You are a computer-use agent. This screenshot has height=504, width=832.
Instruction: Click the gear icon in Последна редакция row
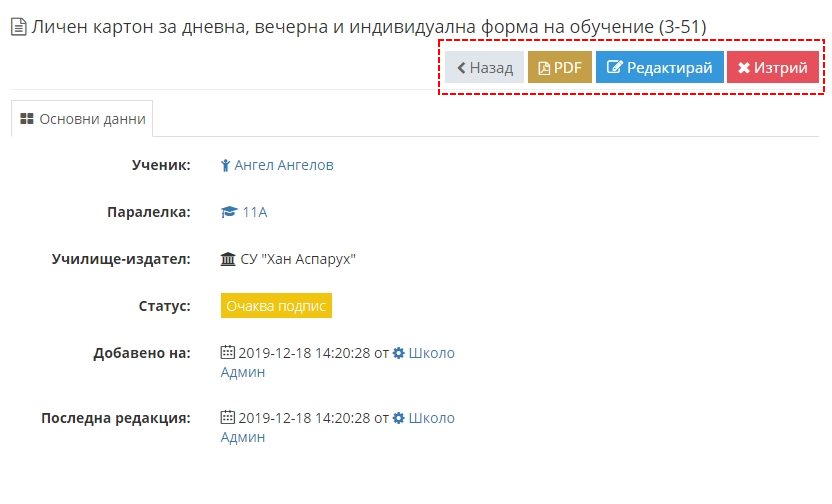click(x=398, y=418)
